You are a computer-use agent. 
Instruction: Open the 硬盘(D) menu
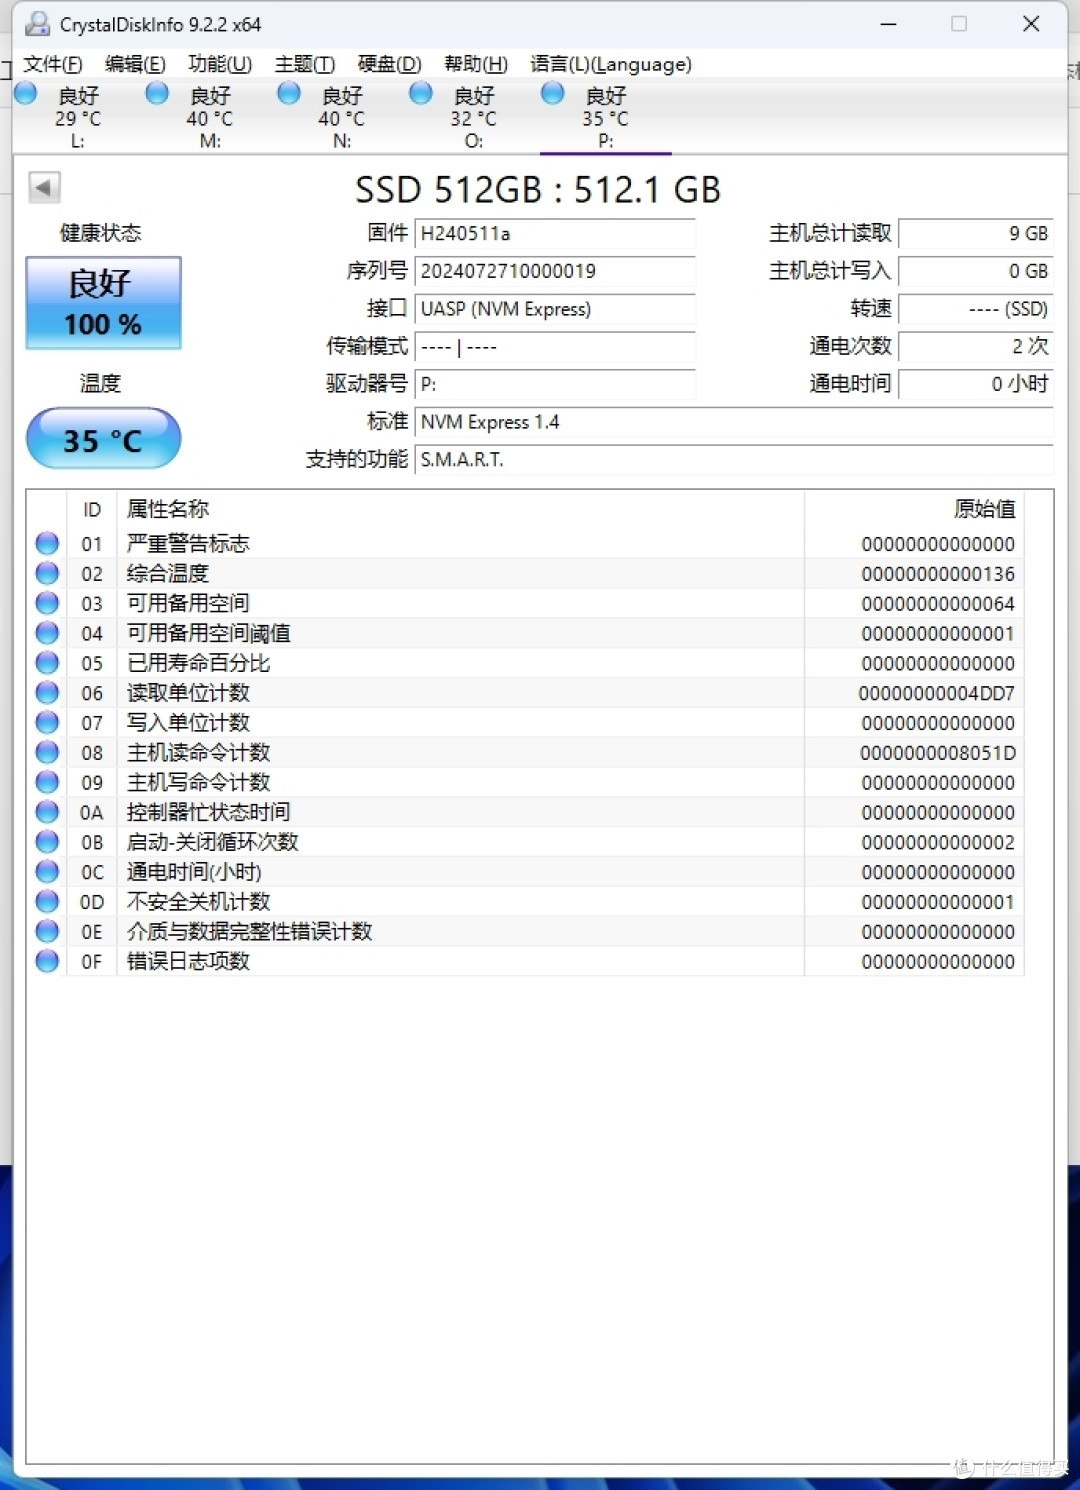390,64
